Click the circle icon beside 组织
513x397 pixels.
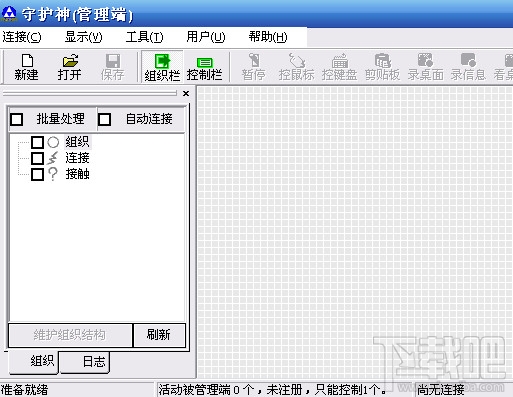(x=53, y=142)
